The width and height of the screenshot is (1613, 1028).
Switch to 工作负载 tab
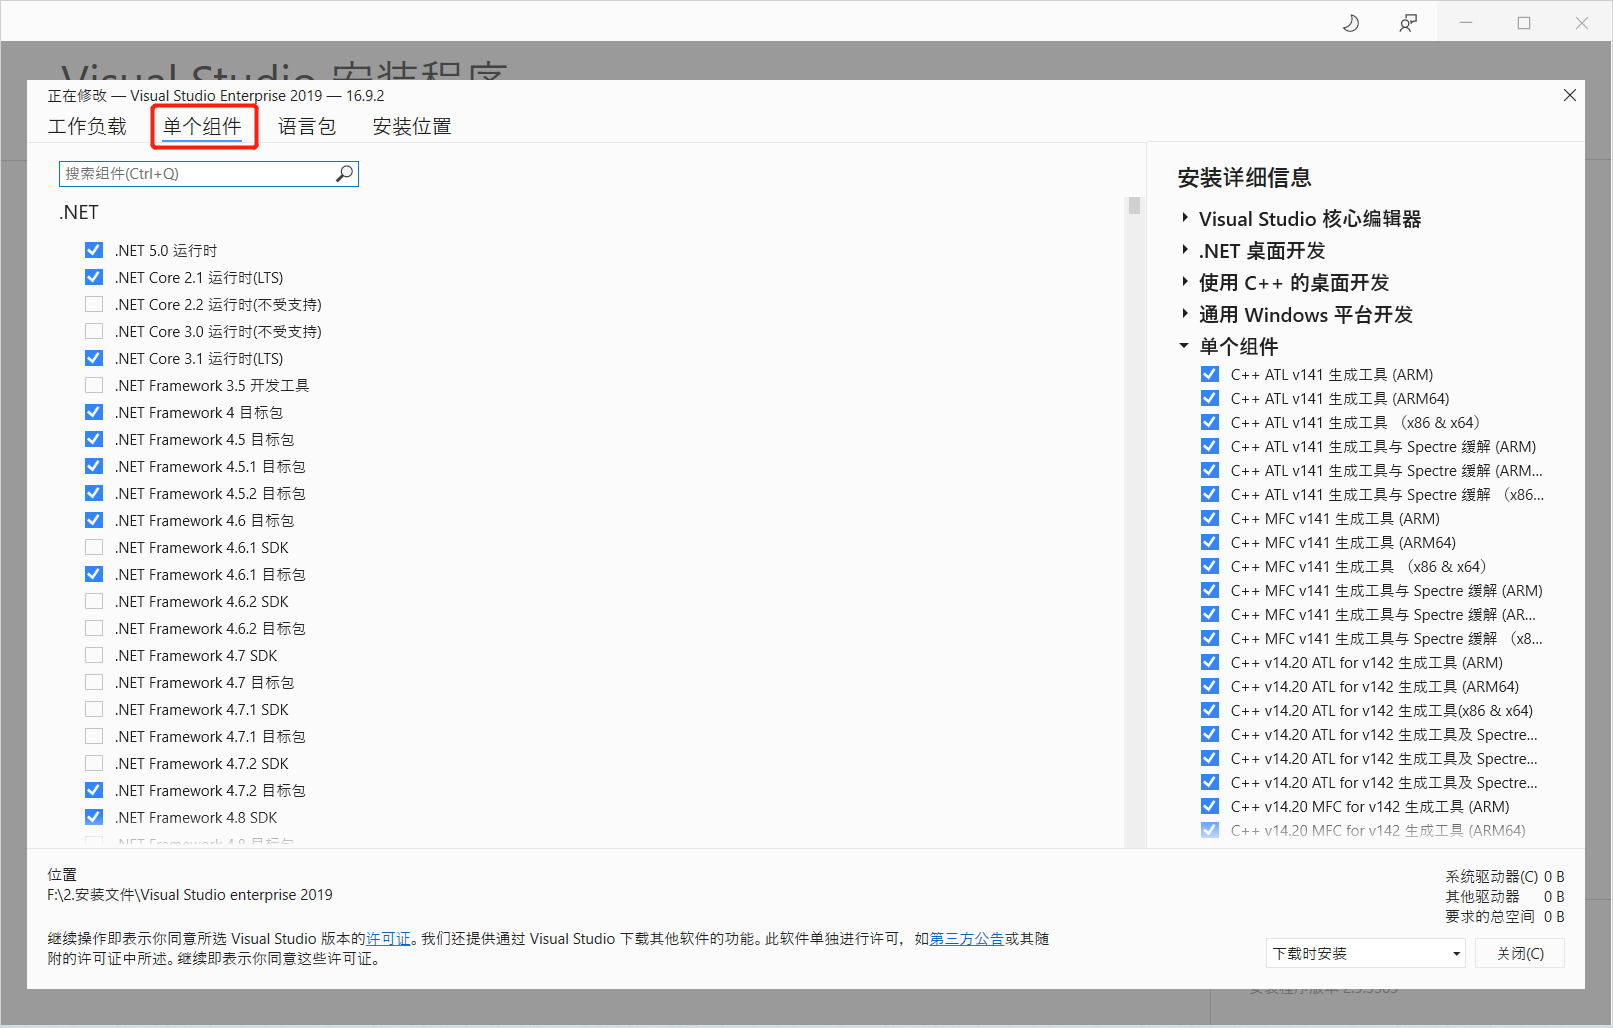(88, 126)
